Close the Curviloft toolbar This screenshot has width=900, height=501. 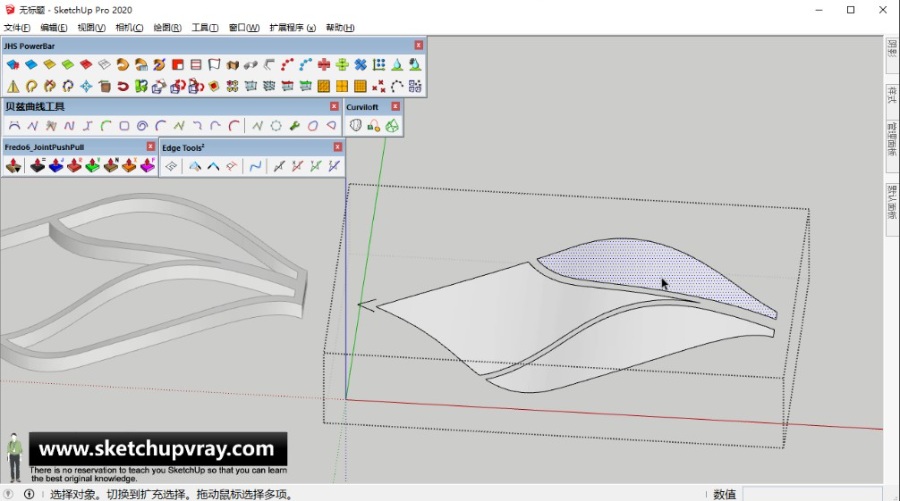tap(395, 106)
